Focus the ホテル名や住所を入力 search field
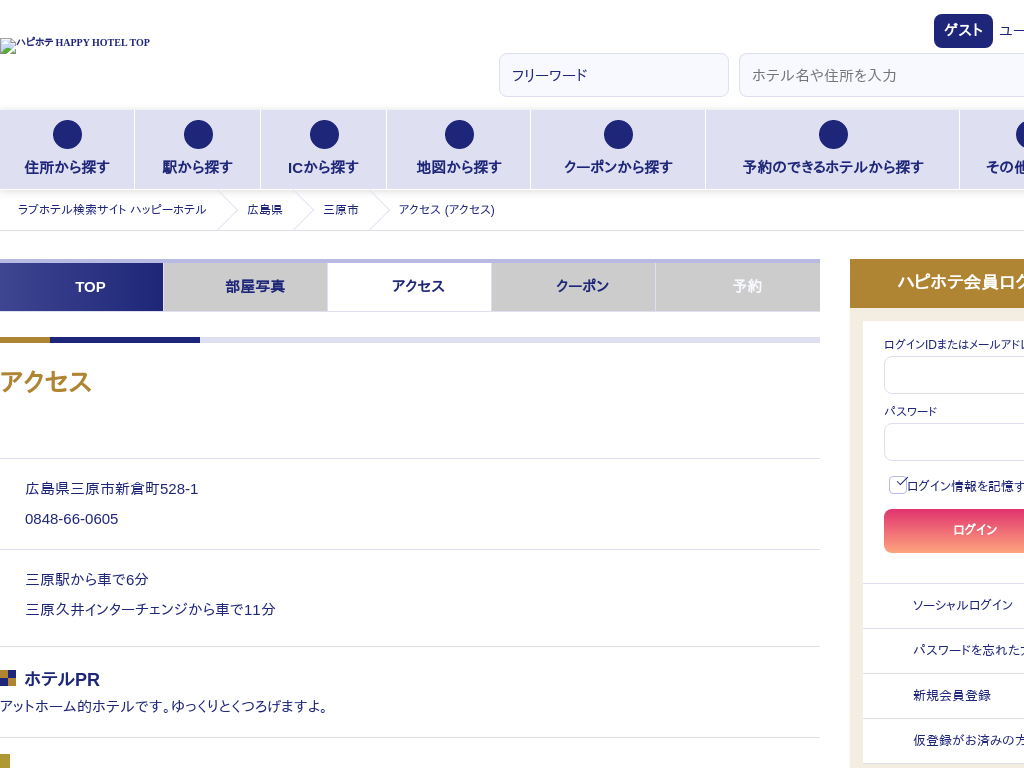 (x=882, y=75)
